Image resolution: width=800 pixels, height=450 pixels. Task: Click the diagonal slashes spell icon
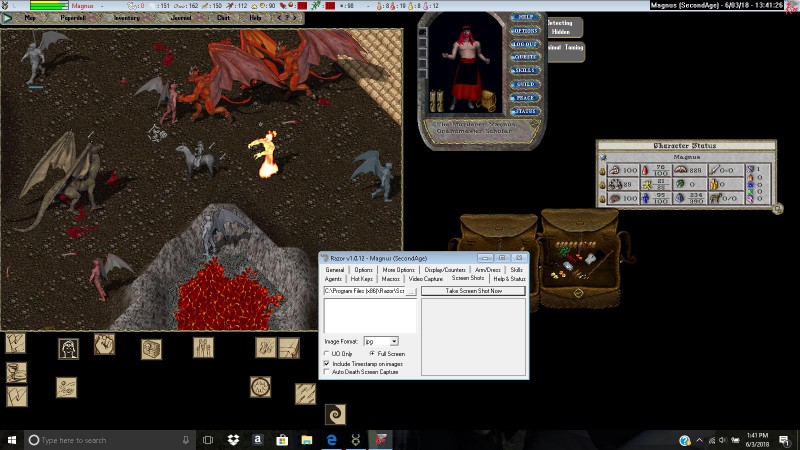305,394
